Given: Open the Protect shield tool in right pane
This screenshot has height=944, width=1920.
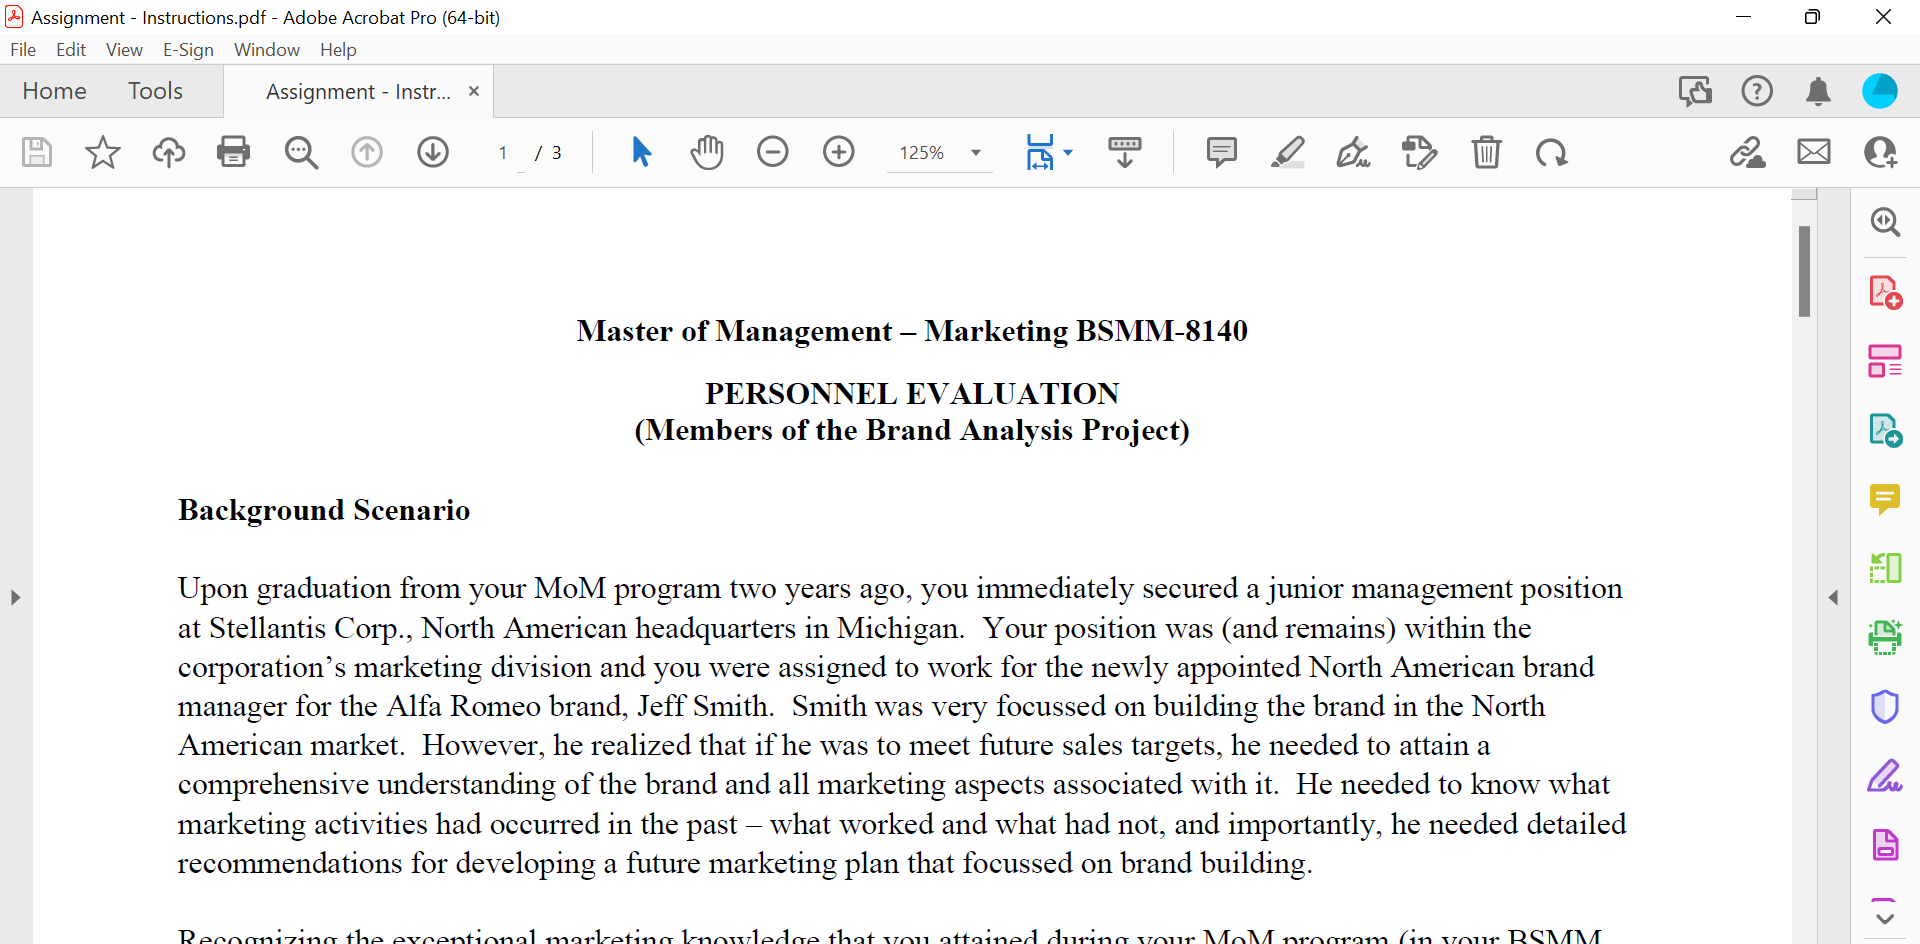Looking at the screenshot, I should 1885,706.
